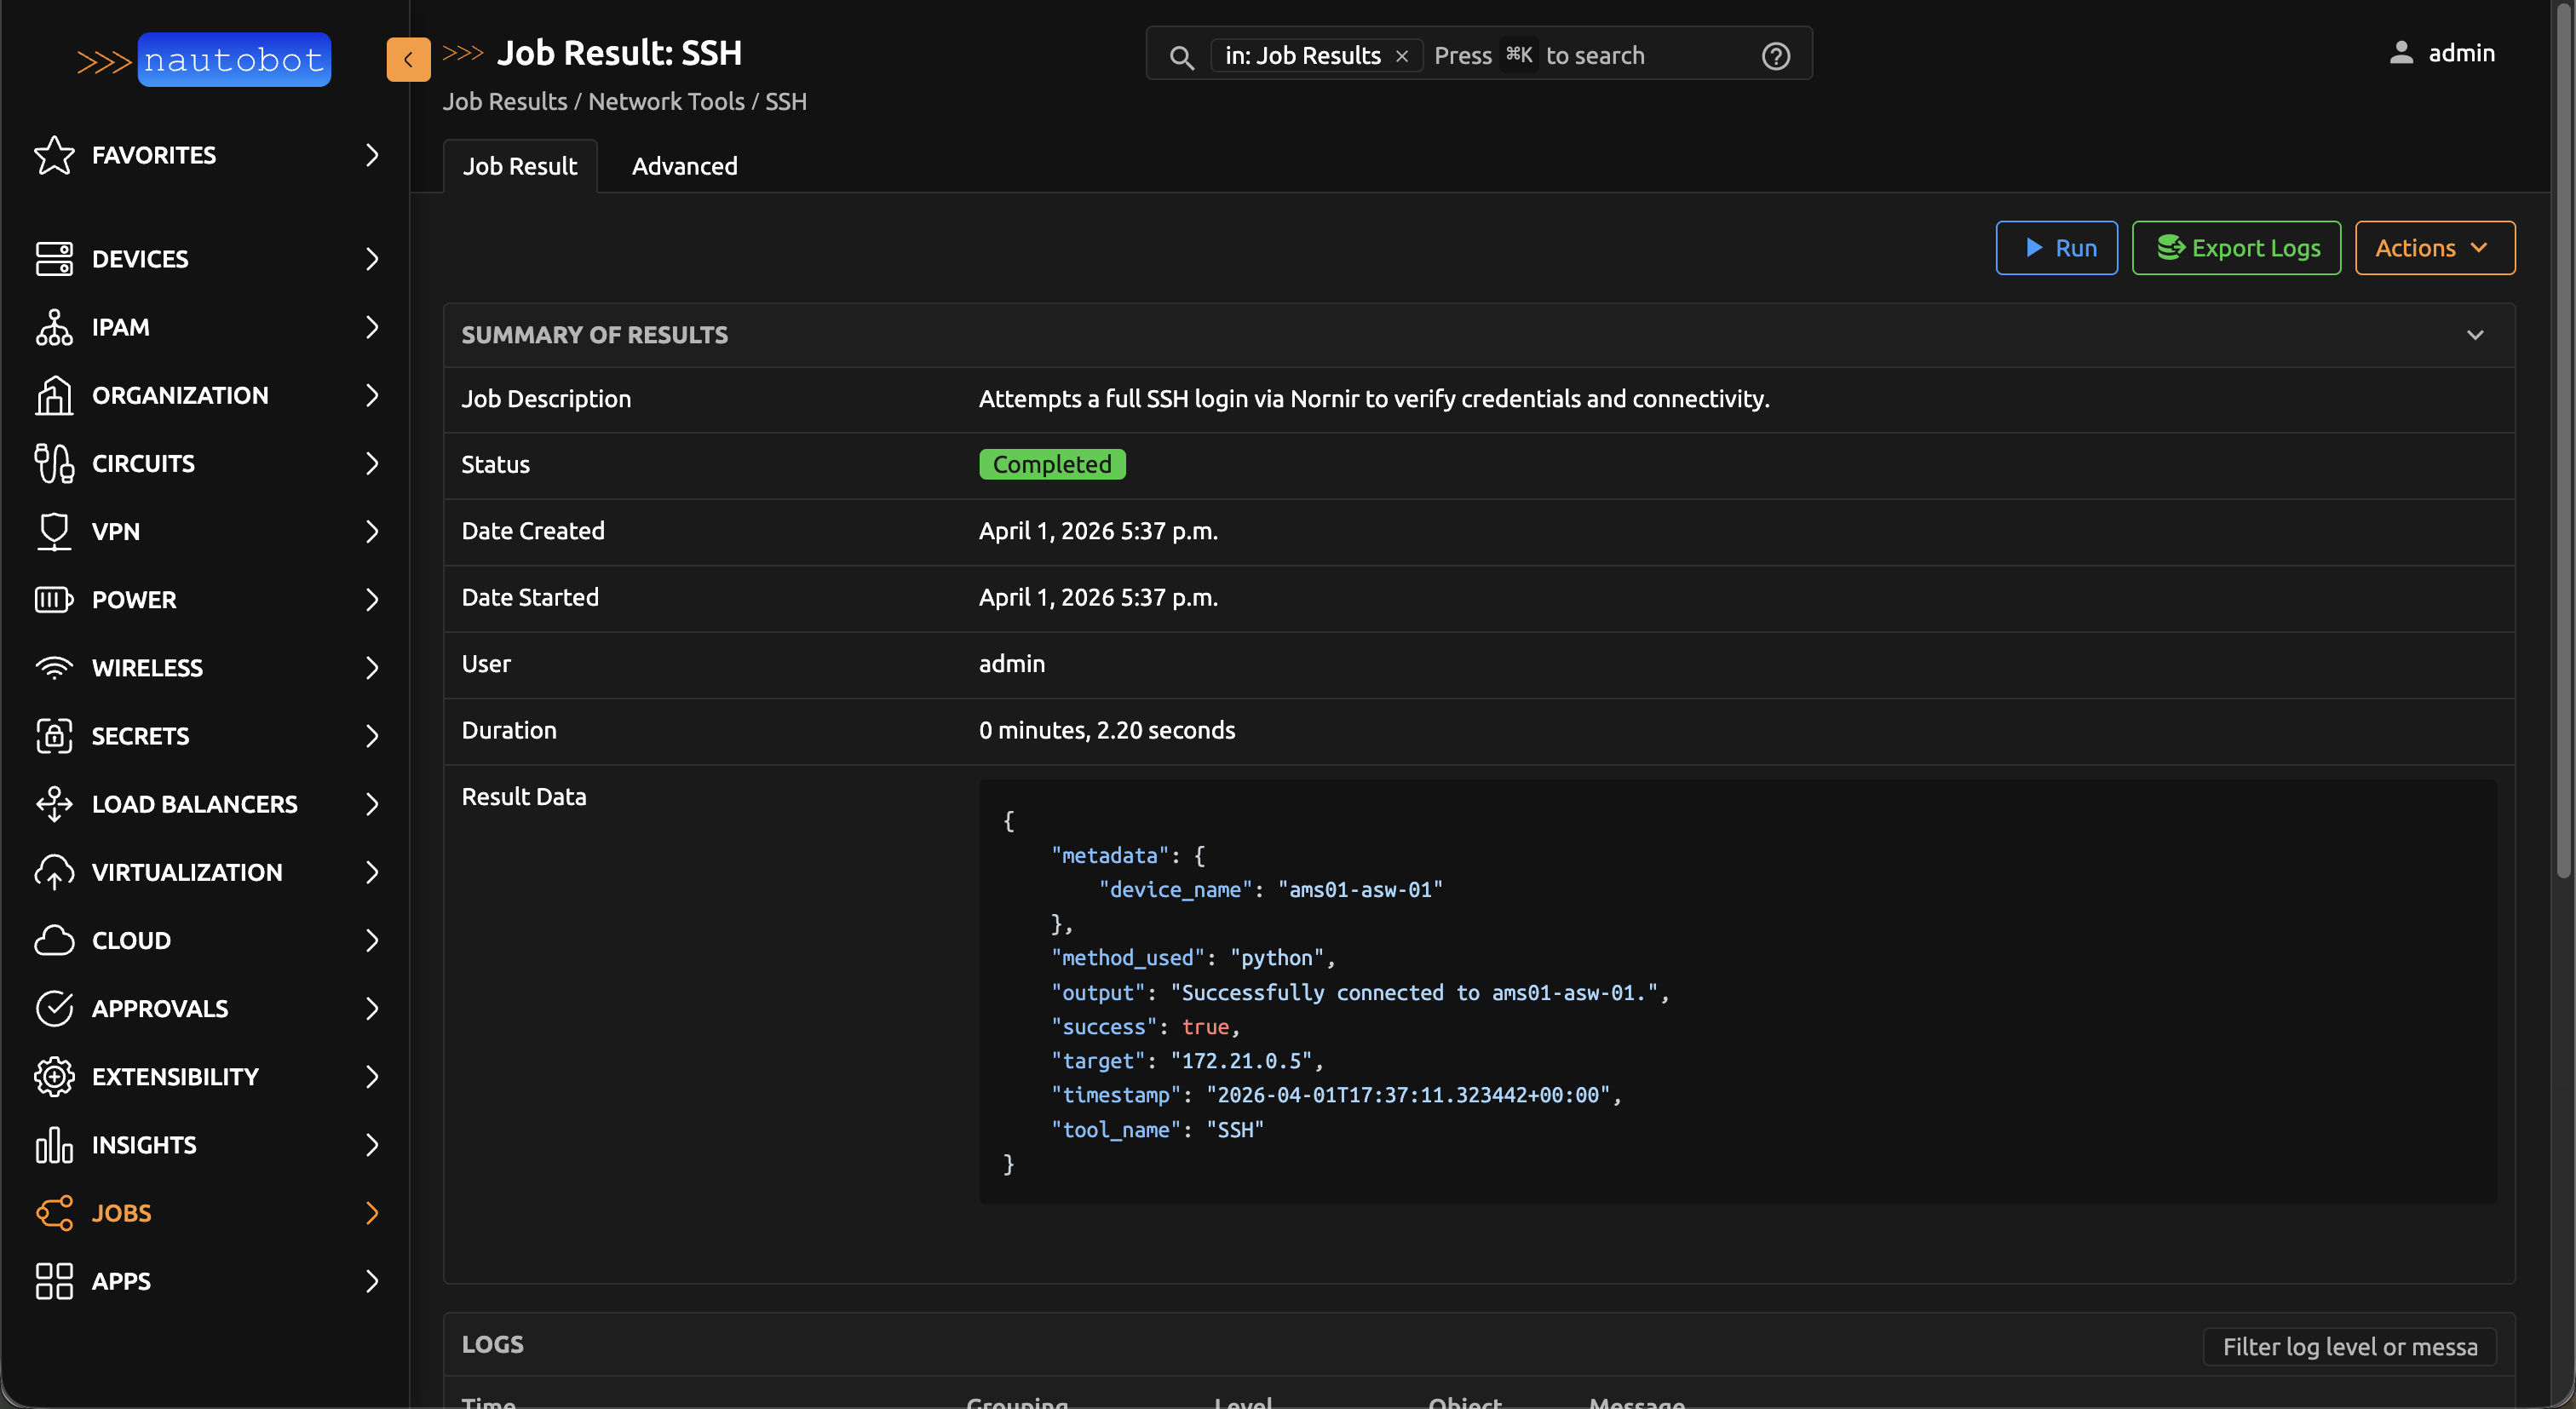
Task: Expand the Jobs sidebar section chevron
Action: (372, 1213)
